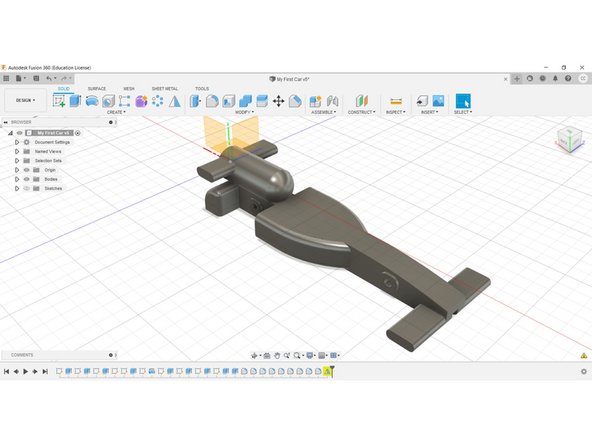Click the Save icon

coord(36,79)
